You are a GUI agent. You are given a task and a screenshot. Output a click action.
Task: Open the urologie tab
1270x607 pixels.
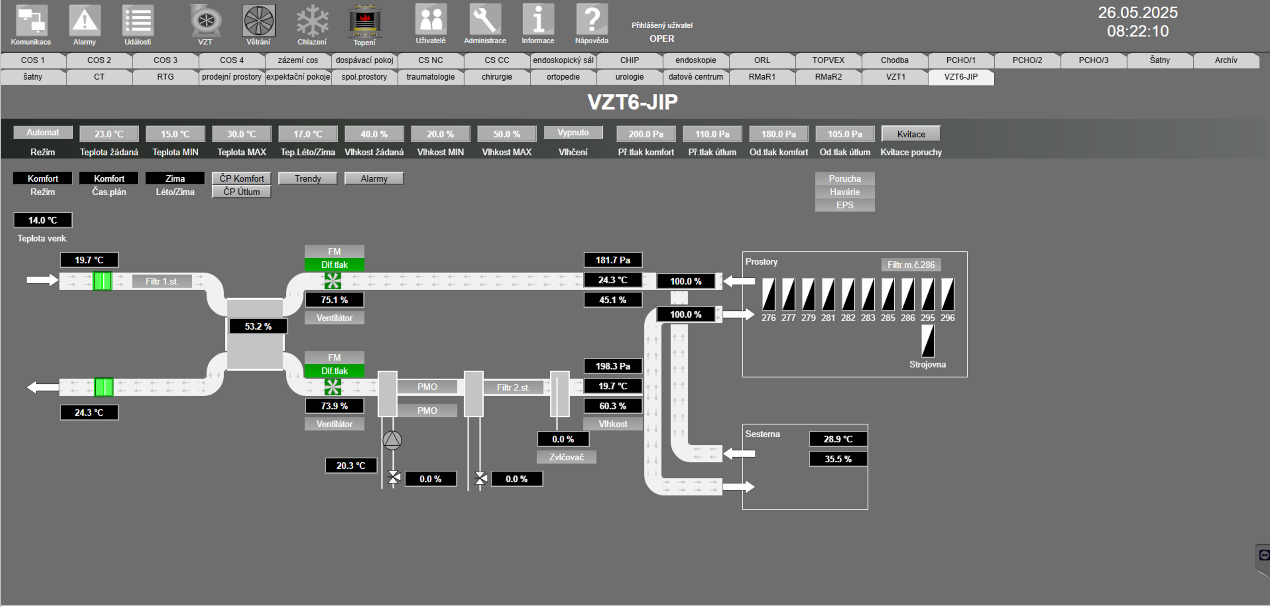[x=629, y=76]
